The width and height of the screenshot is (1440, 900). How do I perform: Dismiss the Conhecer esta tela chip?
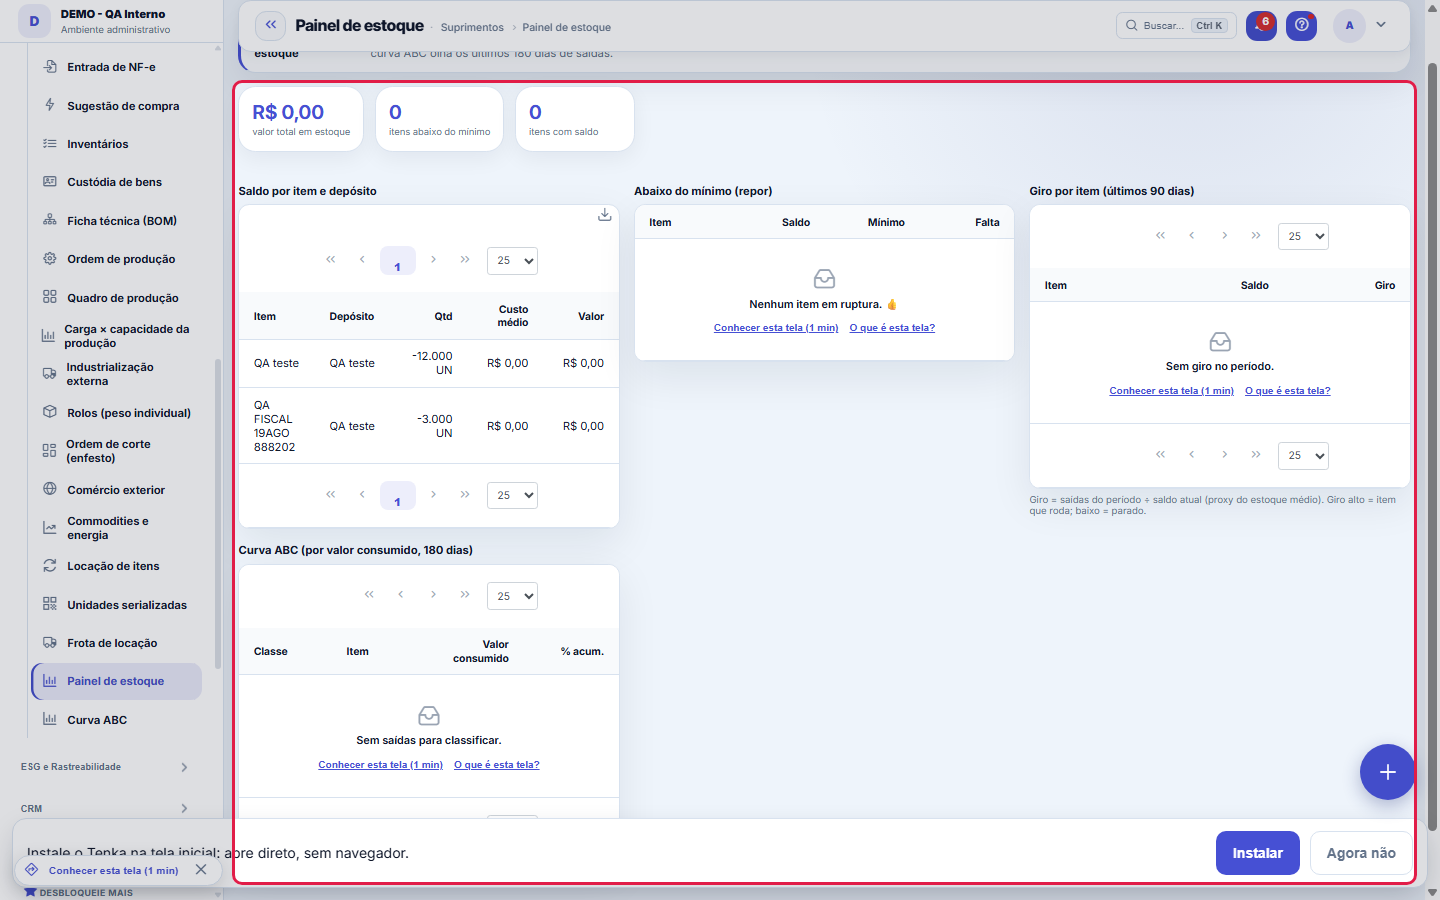(201, 870)
